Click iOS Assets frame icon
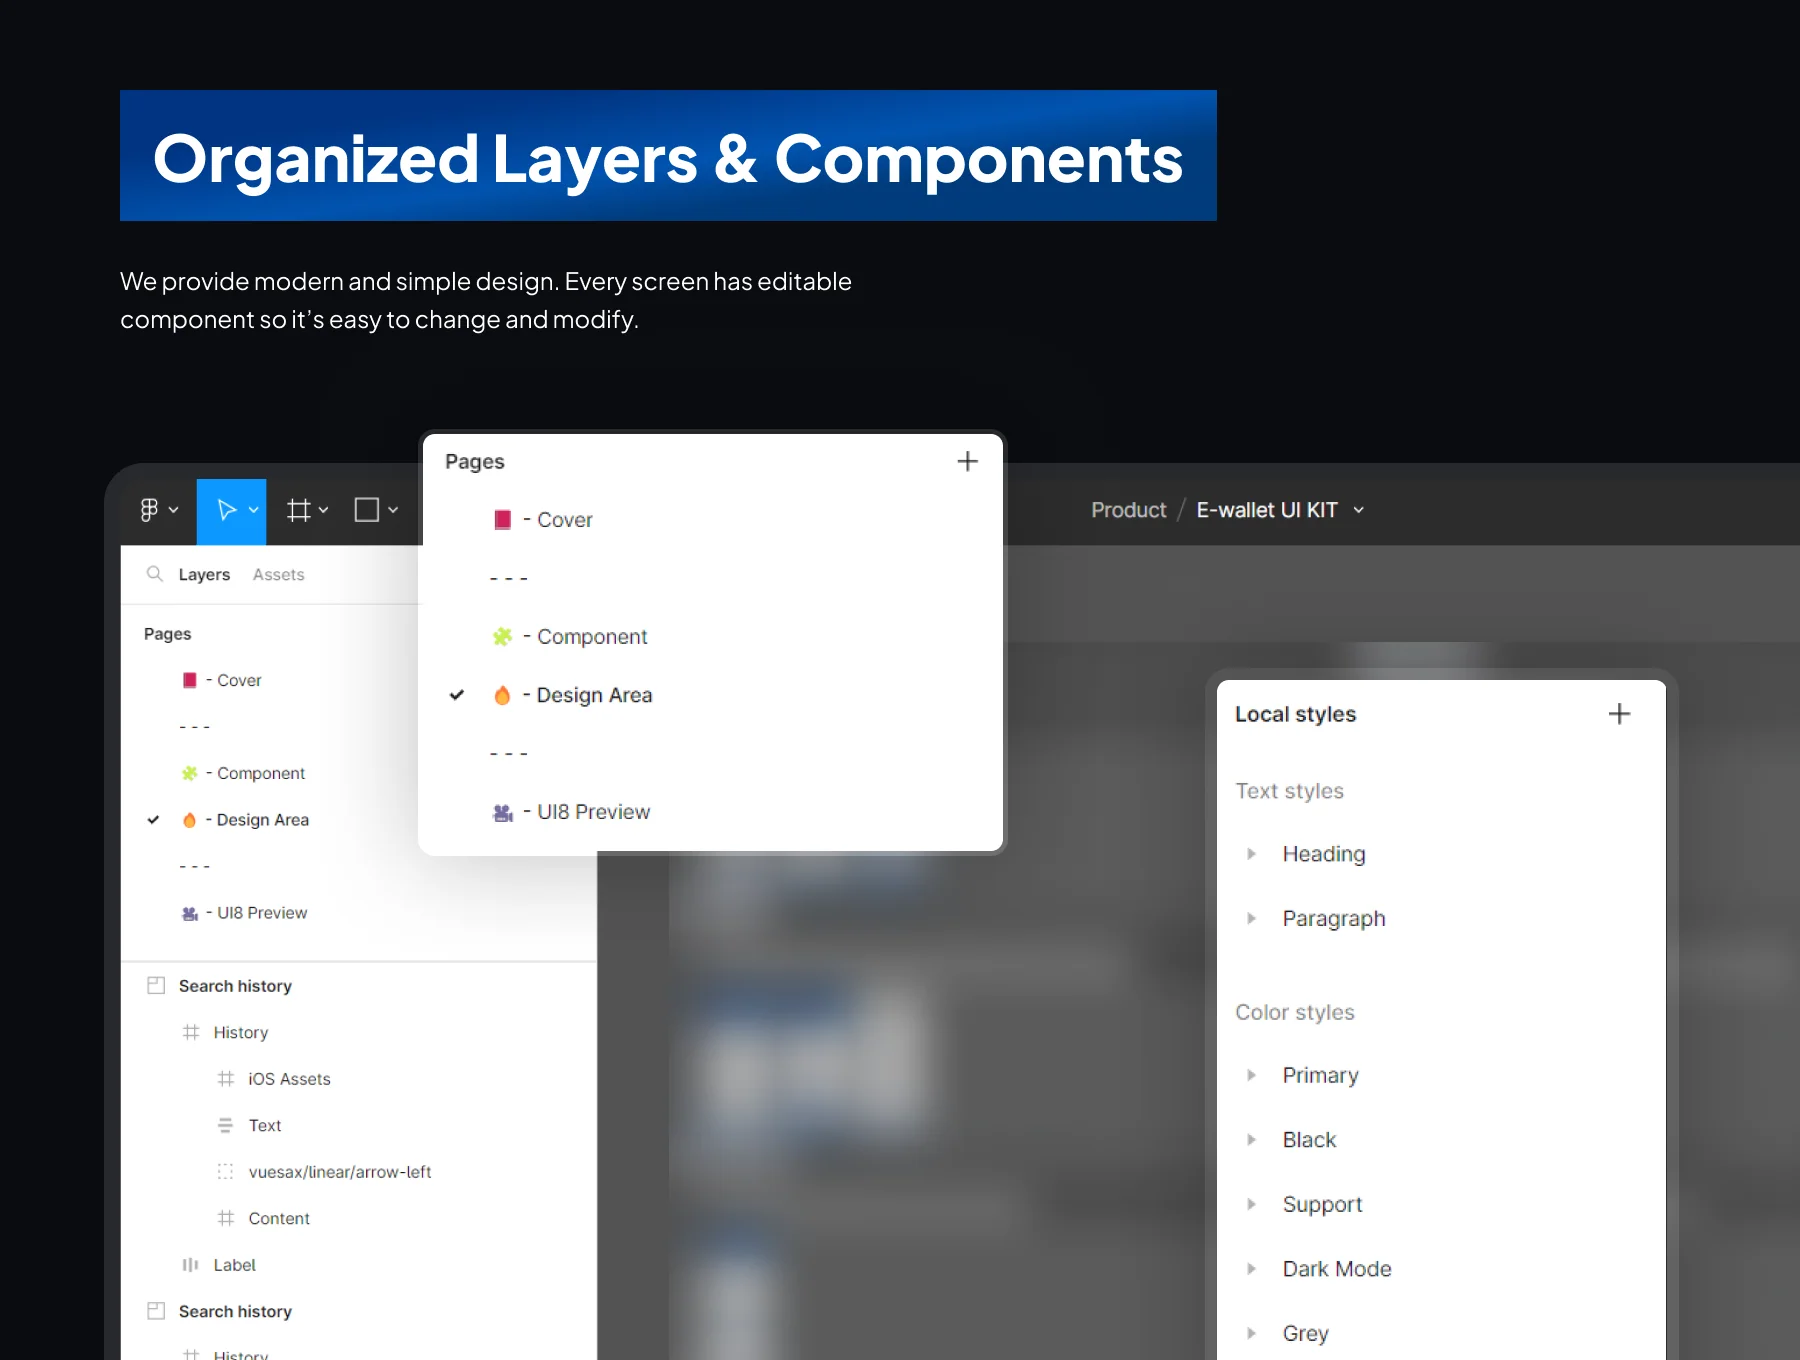This screenshot has height=1360, width=1800. pyautogui.click(x=226, y=1079)
